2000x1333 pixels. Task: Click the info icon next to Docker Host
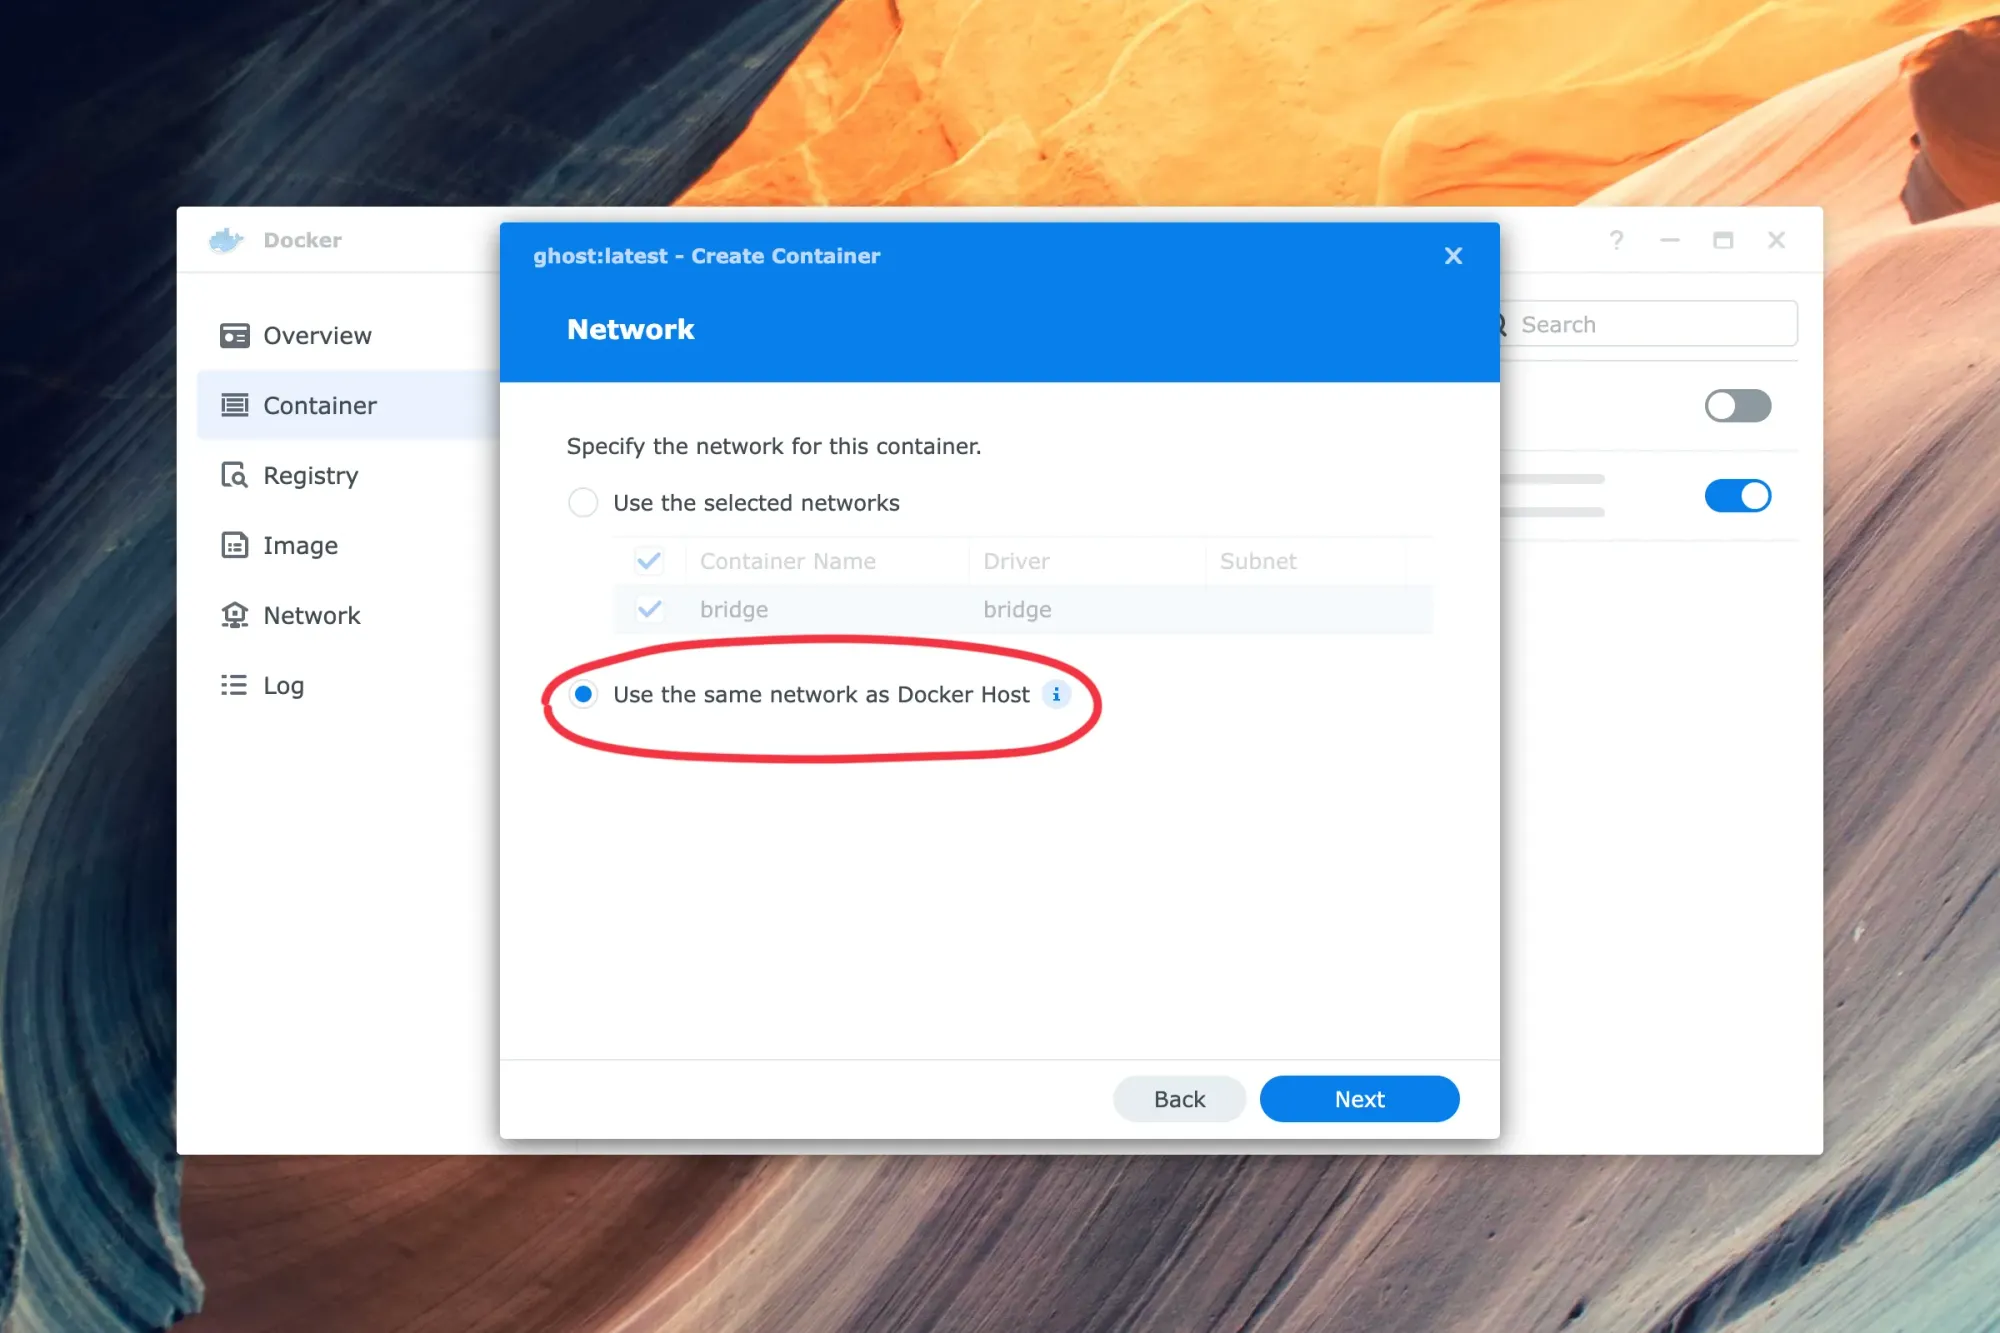[x=1056, y=693]
